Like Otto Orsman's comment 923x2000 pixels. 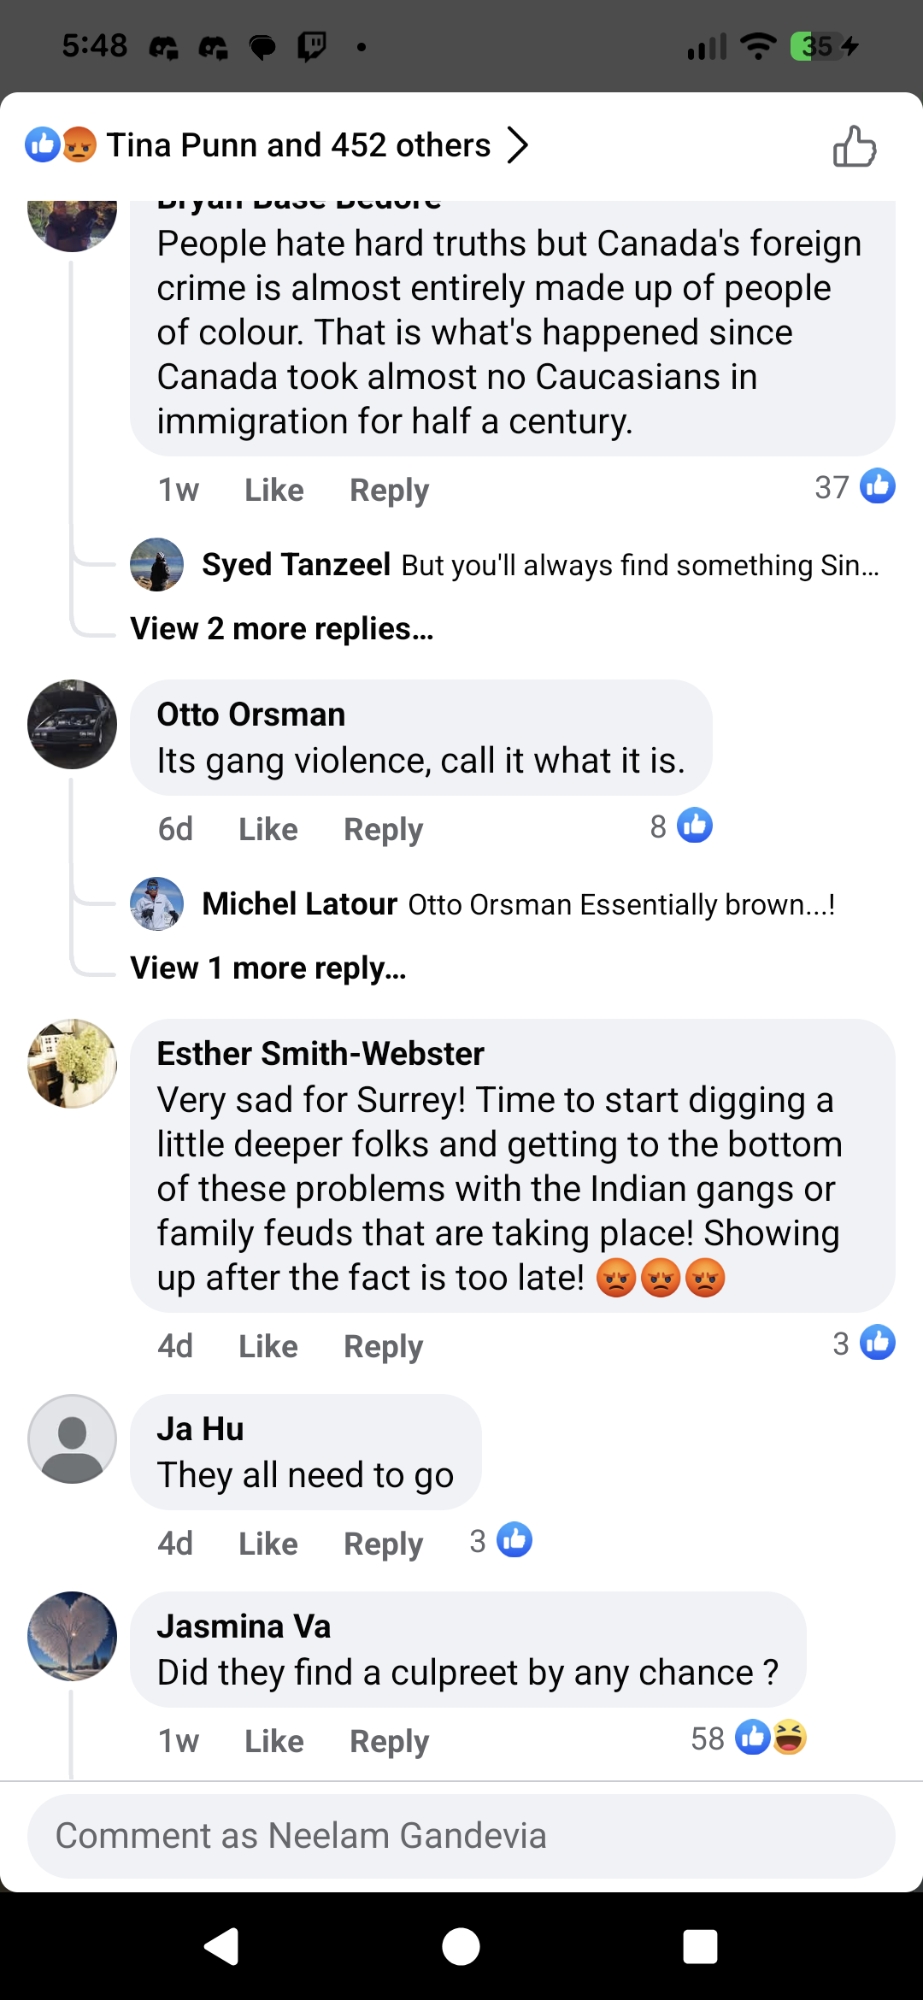point(268,829)
